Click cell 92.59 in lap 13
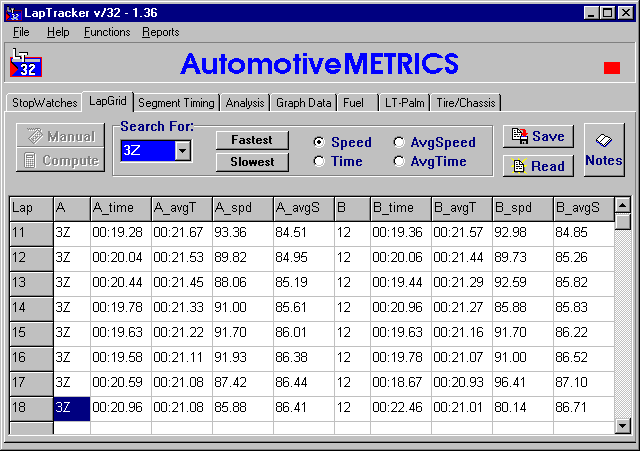This screenshot has width=640, height=451. coord(523,283)
